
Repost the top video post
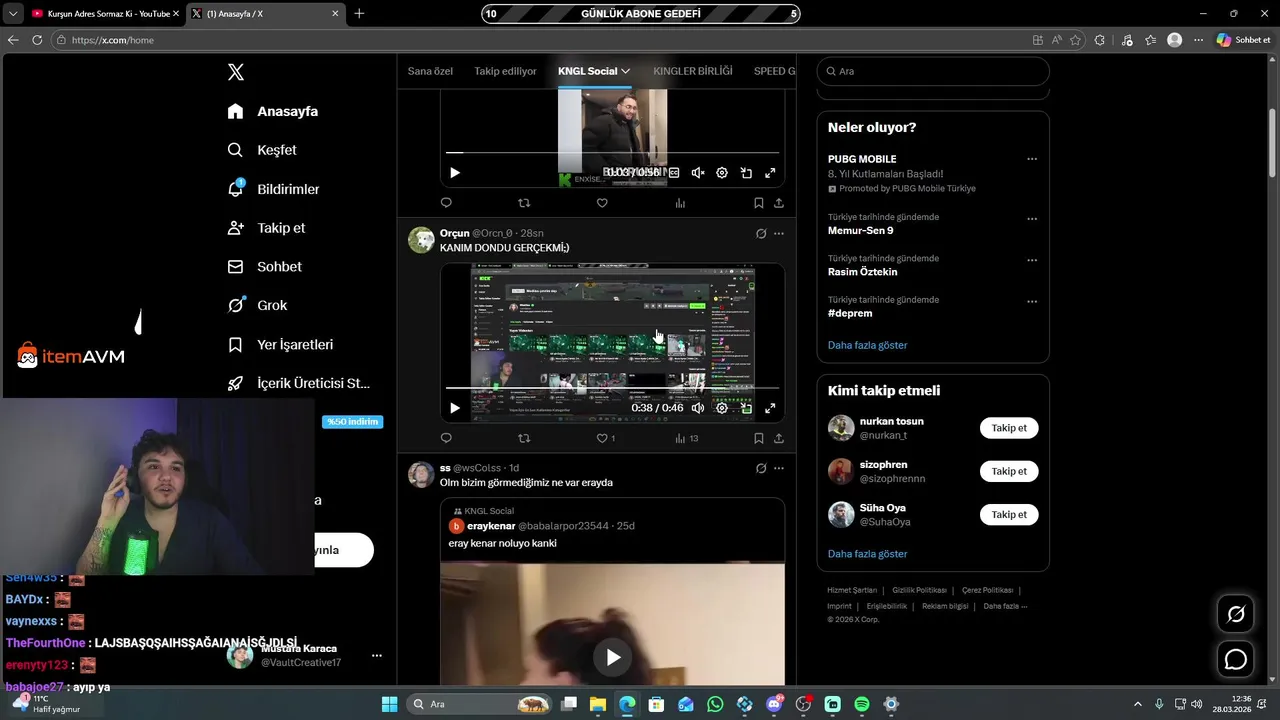coord(524,203)
